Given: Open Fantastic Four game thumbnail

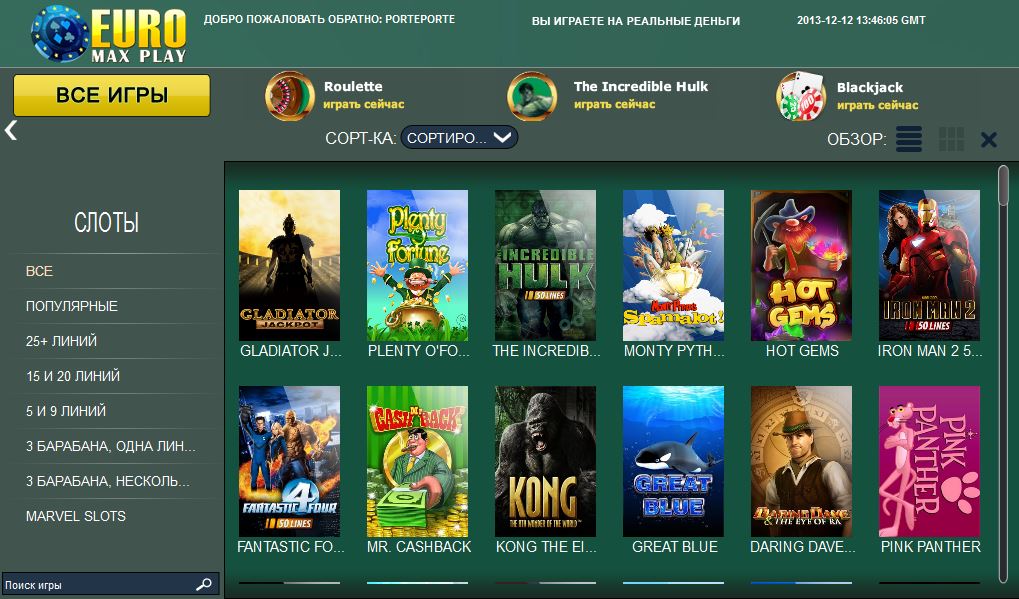Looking at the screenshot, I should tap(289, 461).
